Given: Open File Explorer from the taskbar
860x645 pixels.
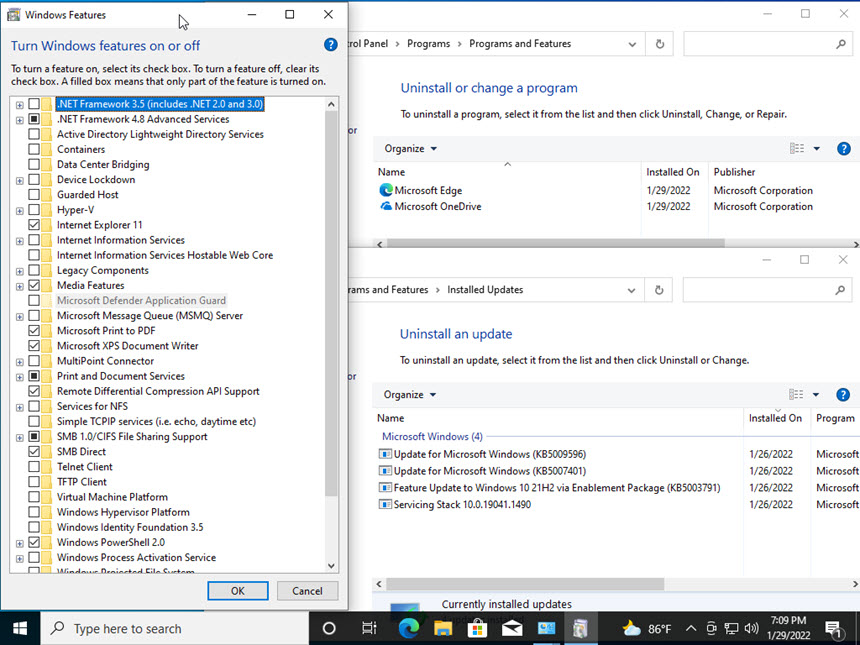Looking at the screenshot, I should point(443,629).
